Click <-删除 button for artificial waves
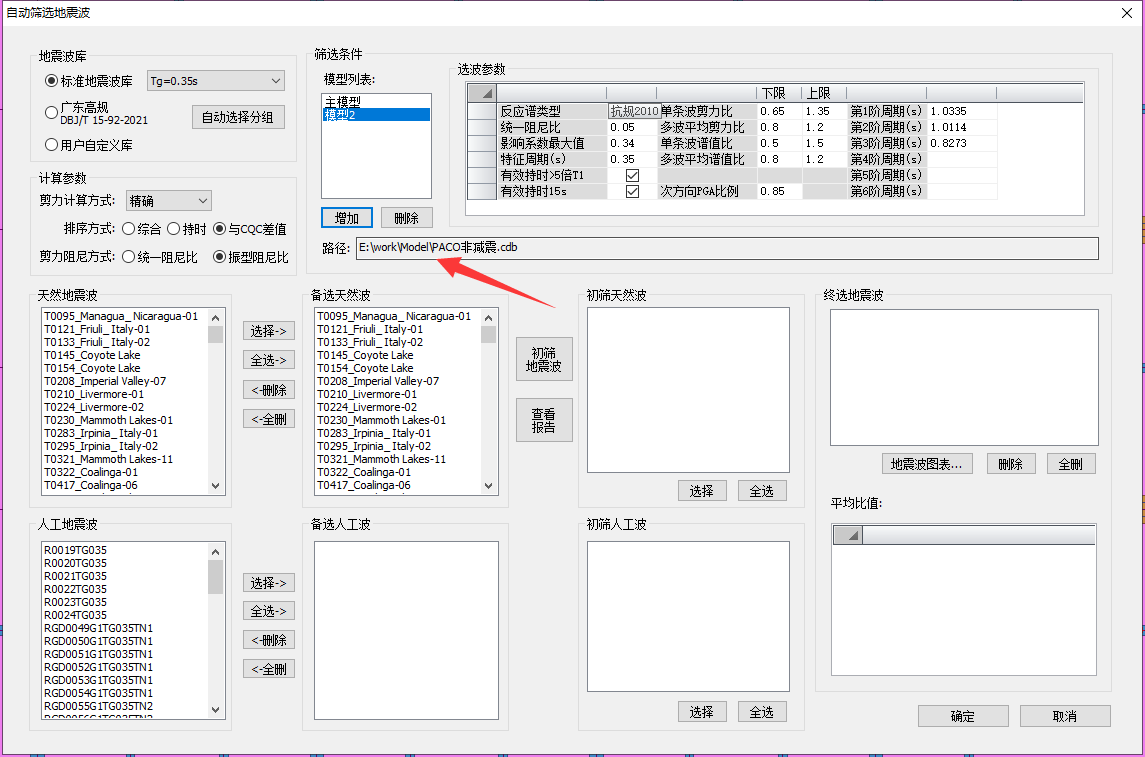This screenshot has height=757, width=1145. tap(269, 639)
